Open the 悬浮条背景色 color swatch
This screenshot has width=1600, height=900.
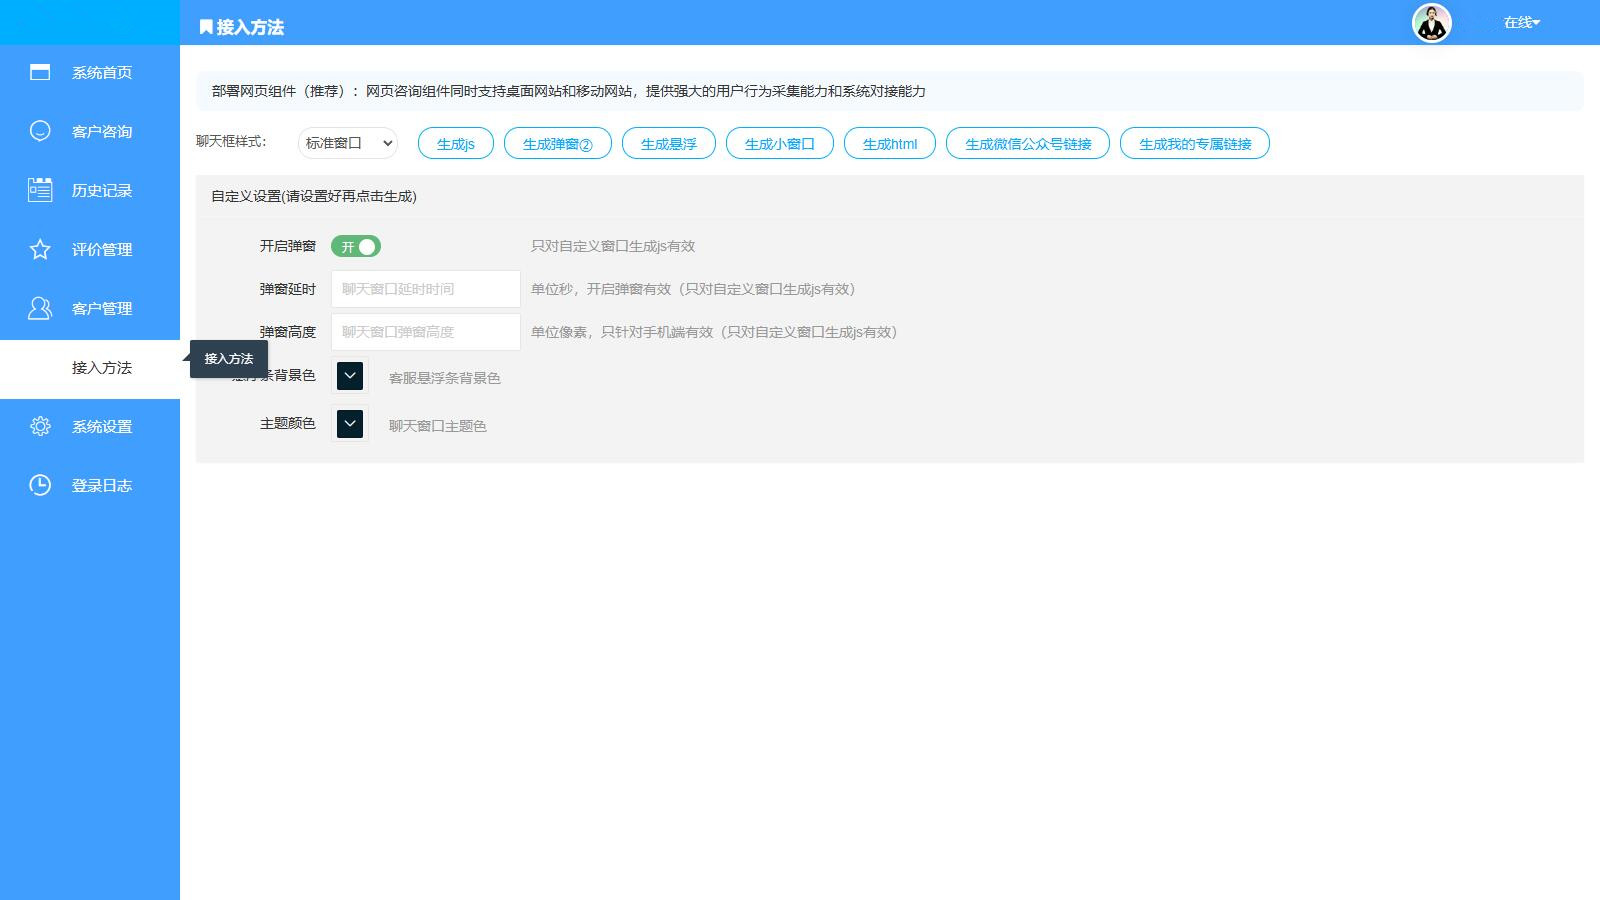(x=350, y=376)
